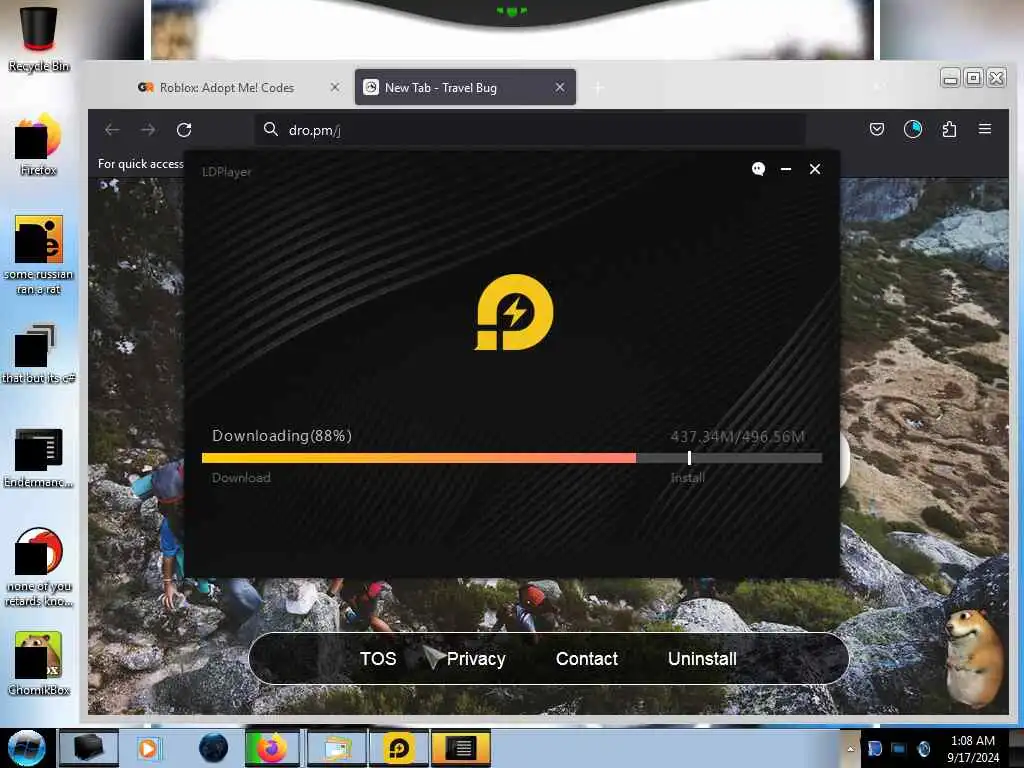This screenshot has width=1024, height=768.
Task: Minimize the LDPlayer installer window
Action: [x=786, y=169]
